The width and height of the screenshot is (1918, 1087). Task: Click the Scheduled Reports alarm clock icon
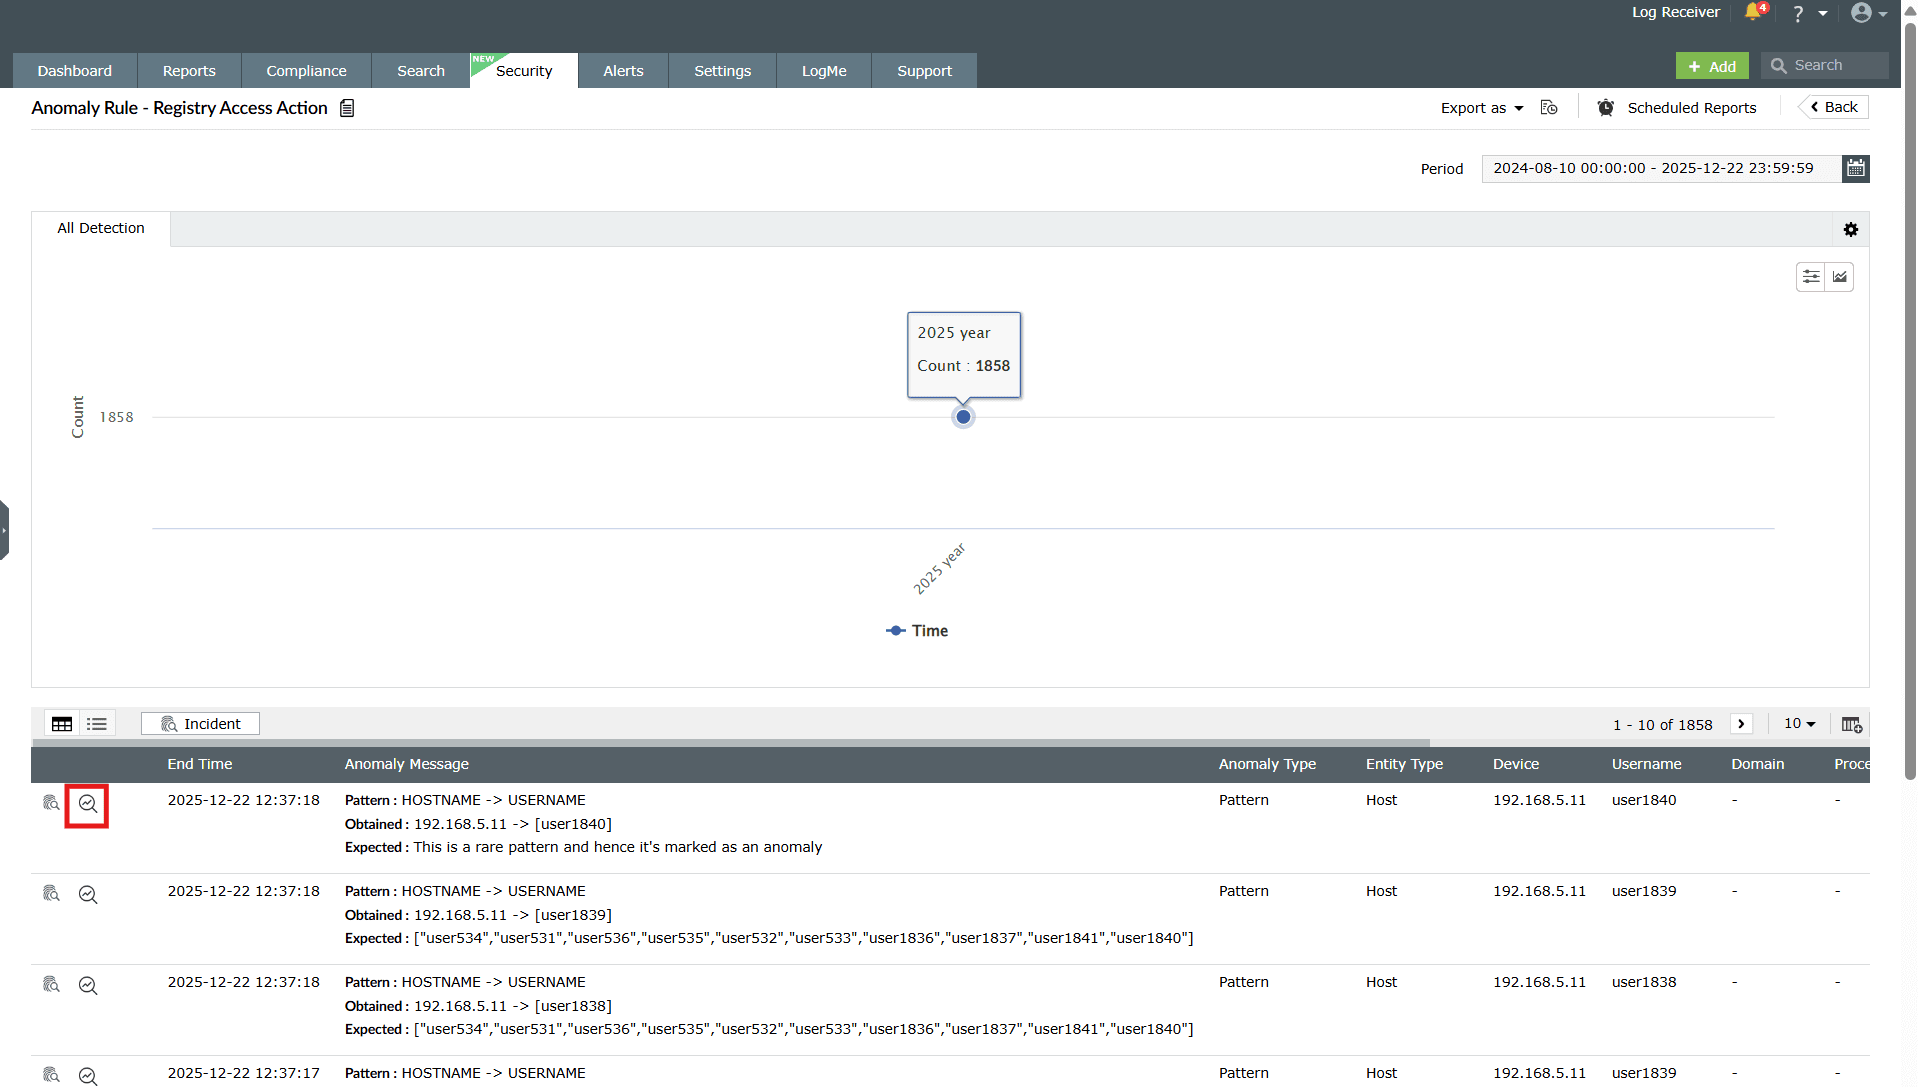click(x=1606, y=107)
